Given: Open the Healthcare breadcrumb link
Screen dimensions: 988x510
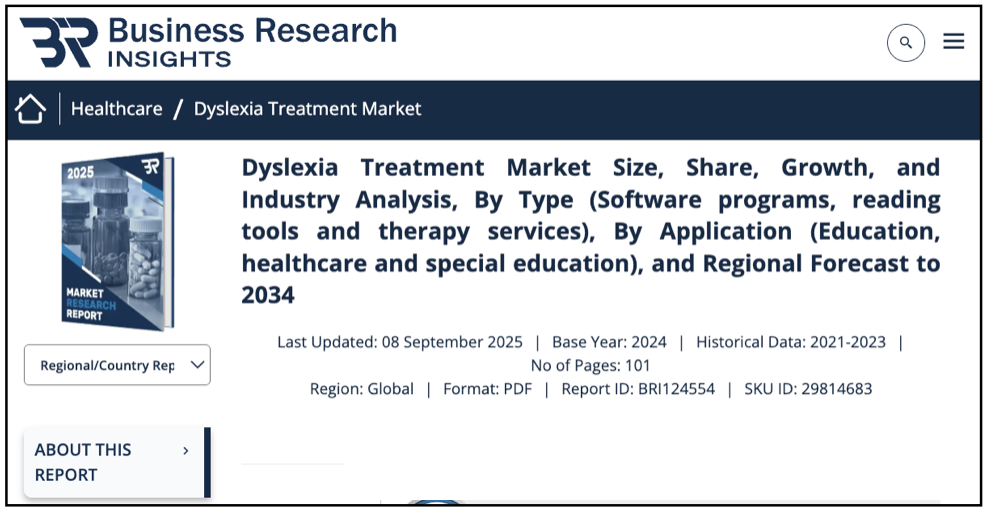Looking at the screenshot, I should [116, 109].
